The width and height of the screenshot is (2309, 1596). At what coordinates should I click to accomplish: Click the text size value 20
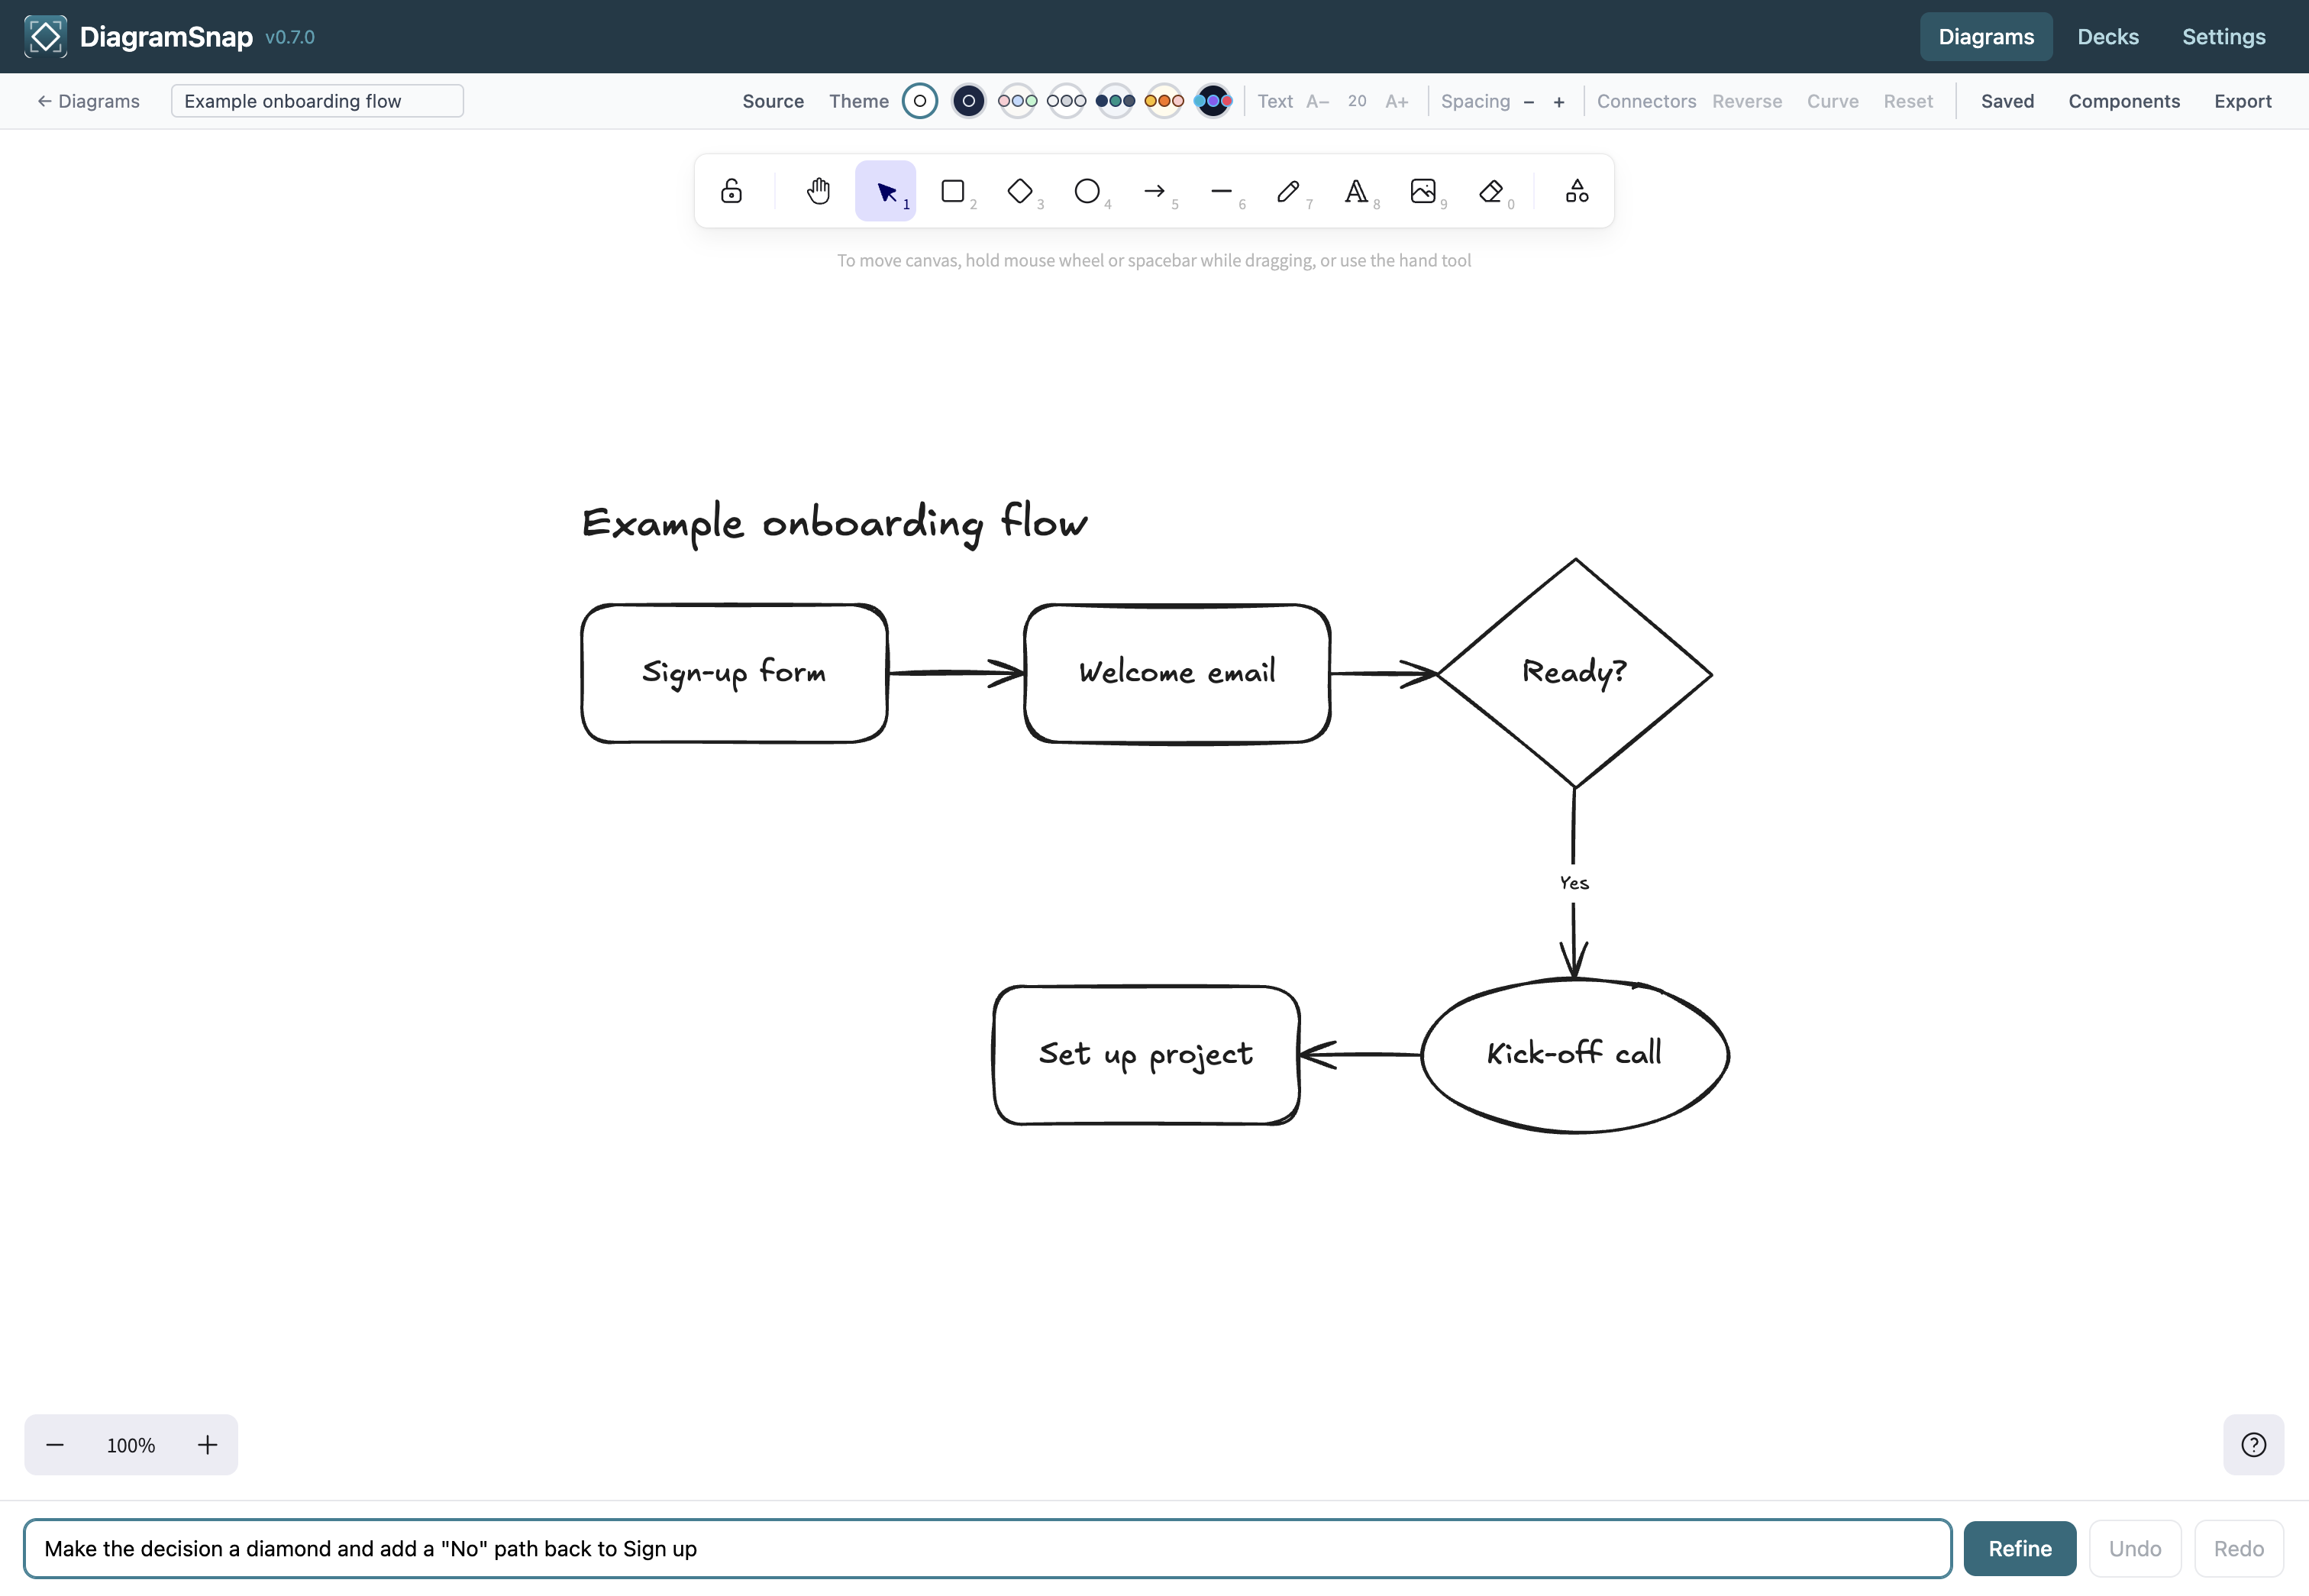tap(1357, 101)
